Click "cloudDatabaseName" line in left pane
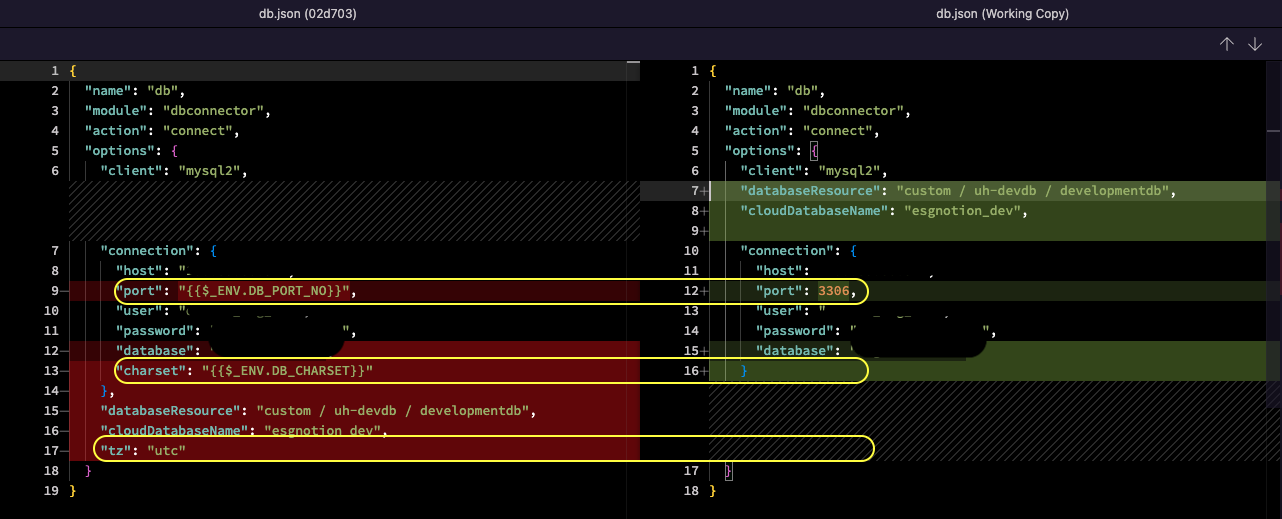The width and height of the screenshot is (1282, 519). coord(242,431)
